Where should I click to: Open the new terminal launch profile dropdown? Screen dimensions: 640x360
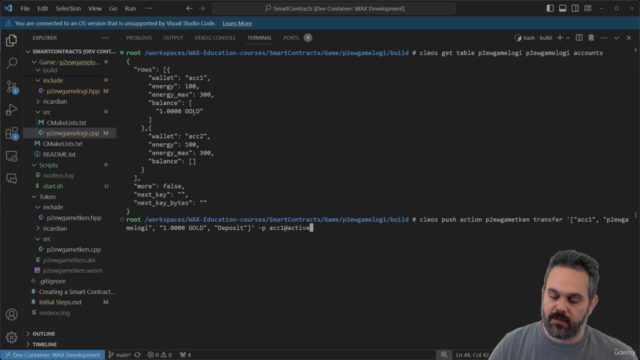568,38
